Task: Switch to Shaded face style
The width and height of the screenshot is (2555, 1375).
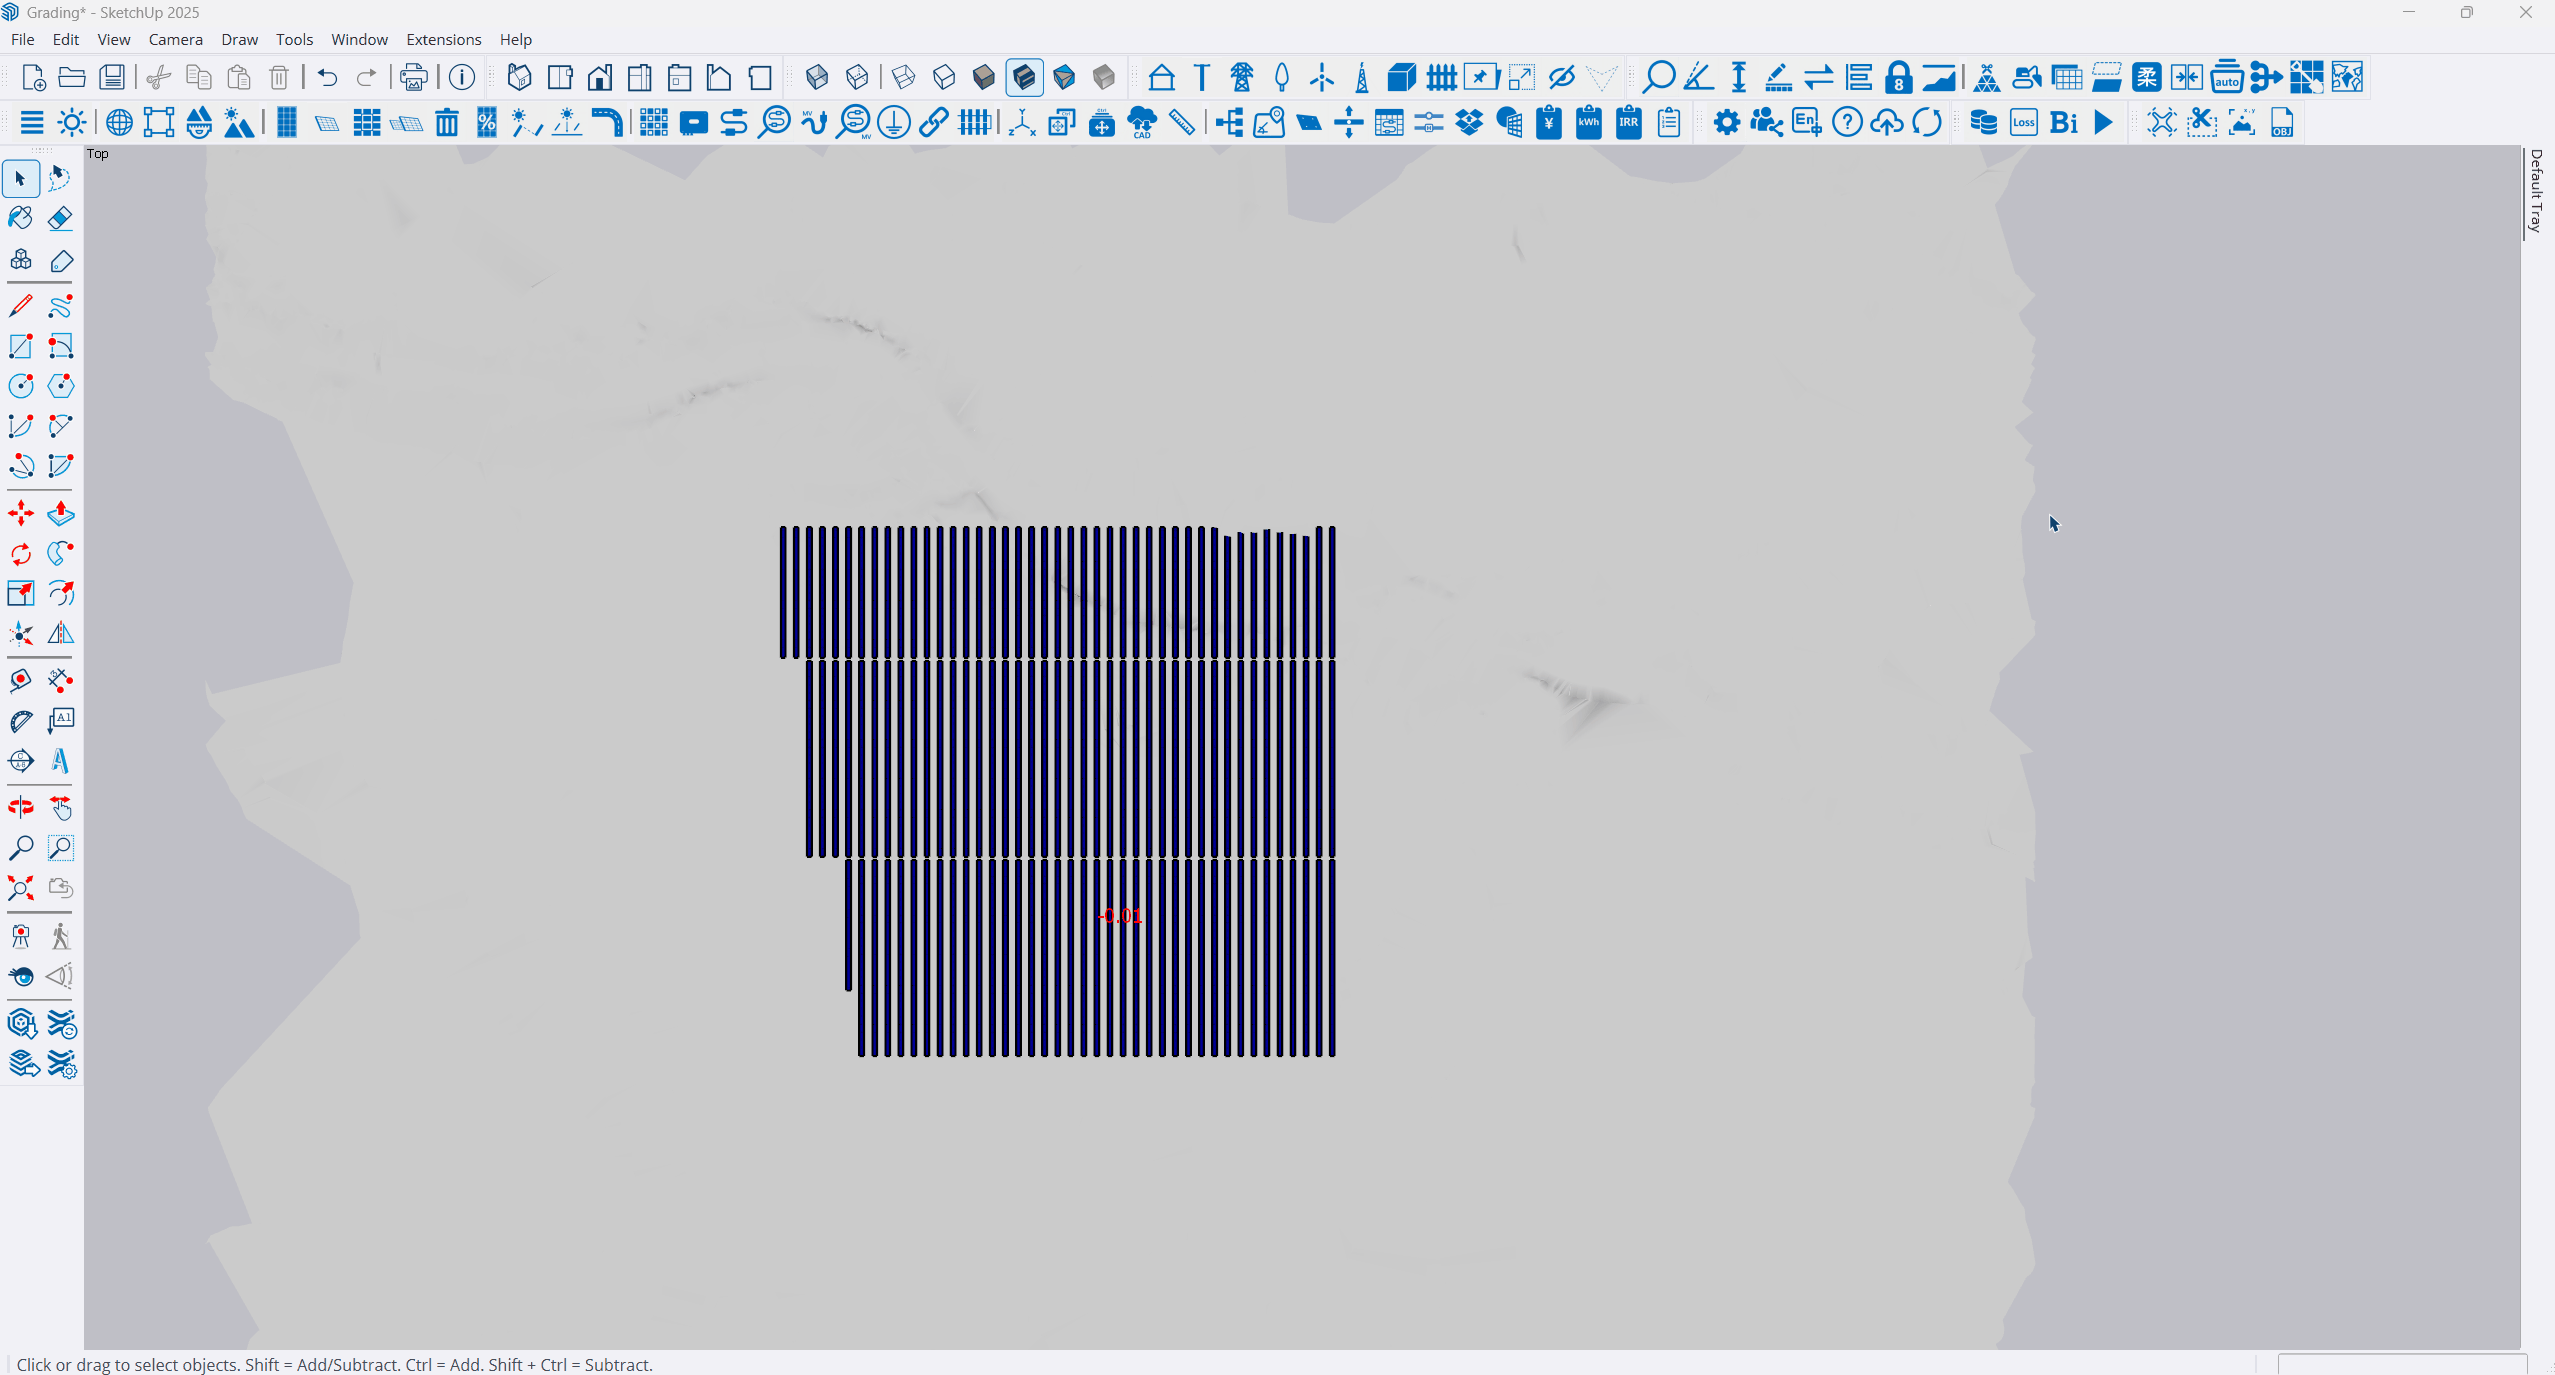Action: 984,77
